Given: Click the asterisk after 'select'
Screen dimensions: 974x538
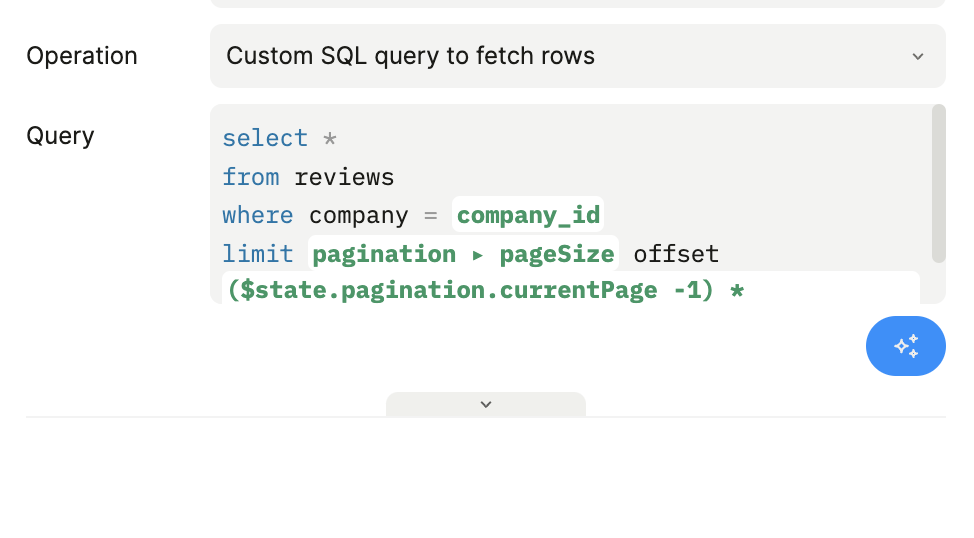Looking at the screenshot, I should (330, 138).
